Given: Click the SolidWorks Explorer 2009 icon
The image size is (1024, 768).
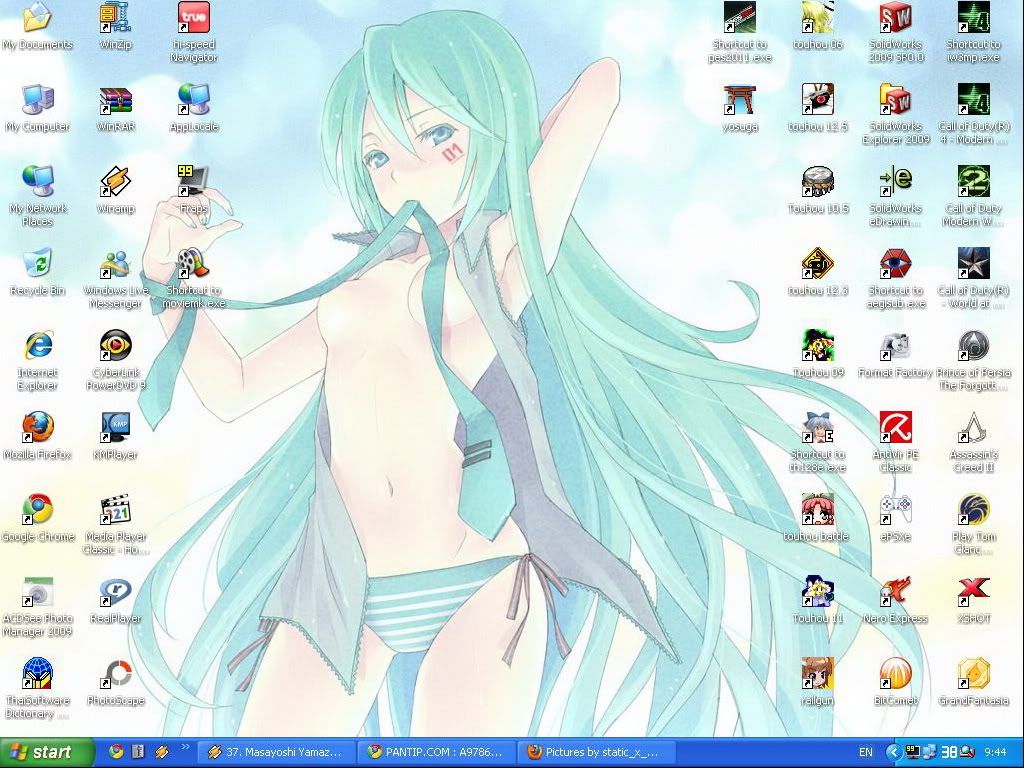Looking at the screenshot, I should [895, 99].
